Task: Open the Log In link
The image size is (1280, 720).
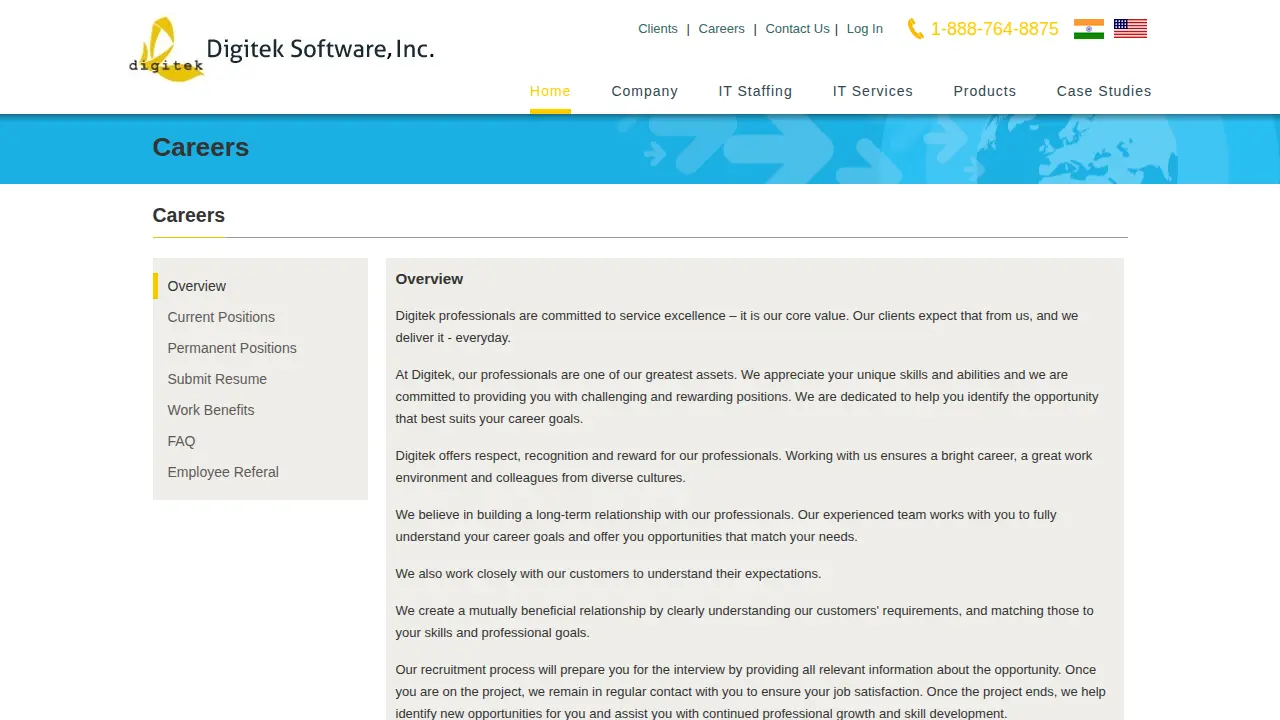Action: (x=865, y=29)
